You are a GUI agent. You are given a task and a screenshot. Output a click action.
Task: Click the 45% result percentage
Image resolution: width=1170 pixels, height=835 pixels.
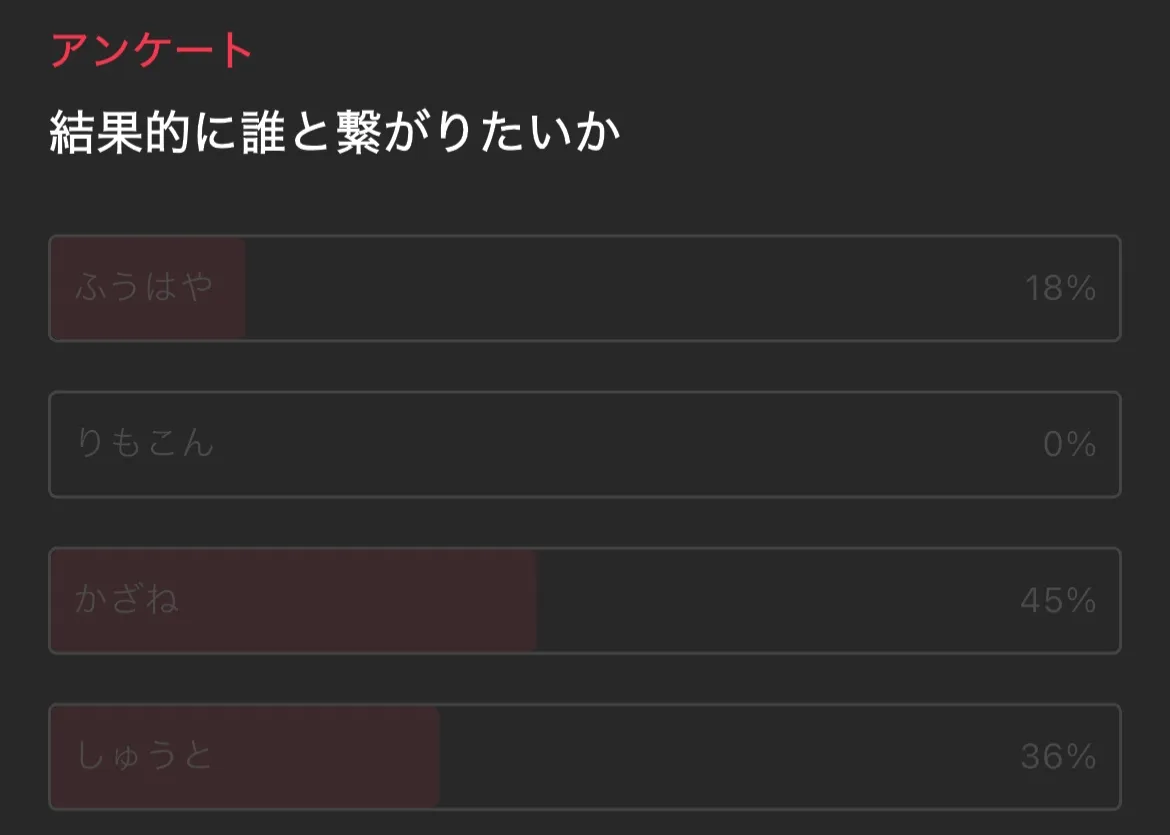pyautogui.click(x=1058, y=601)
